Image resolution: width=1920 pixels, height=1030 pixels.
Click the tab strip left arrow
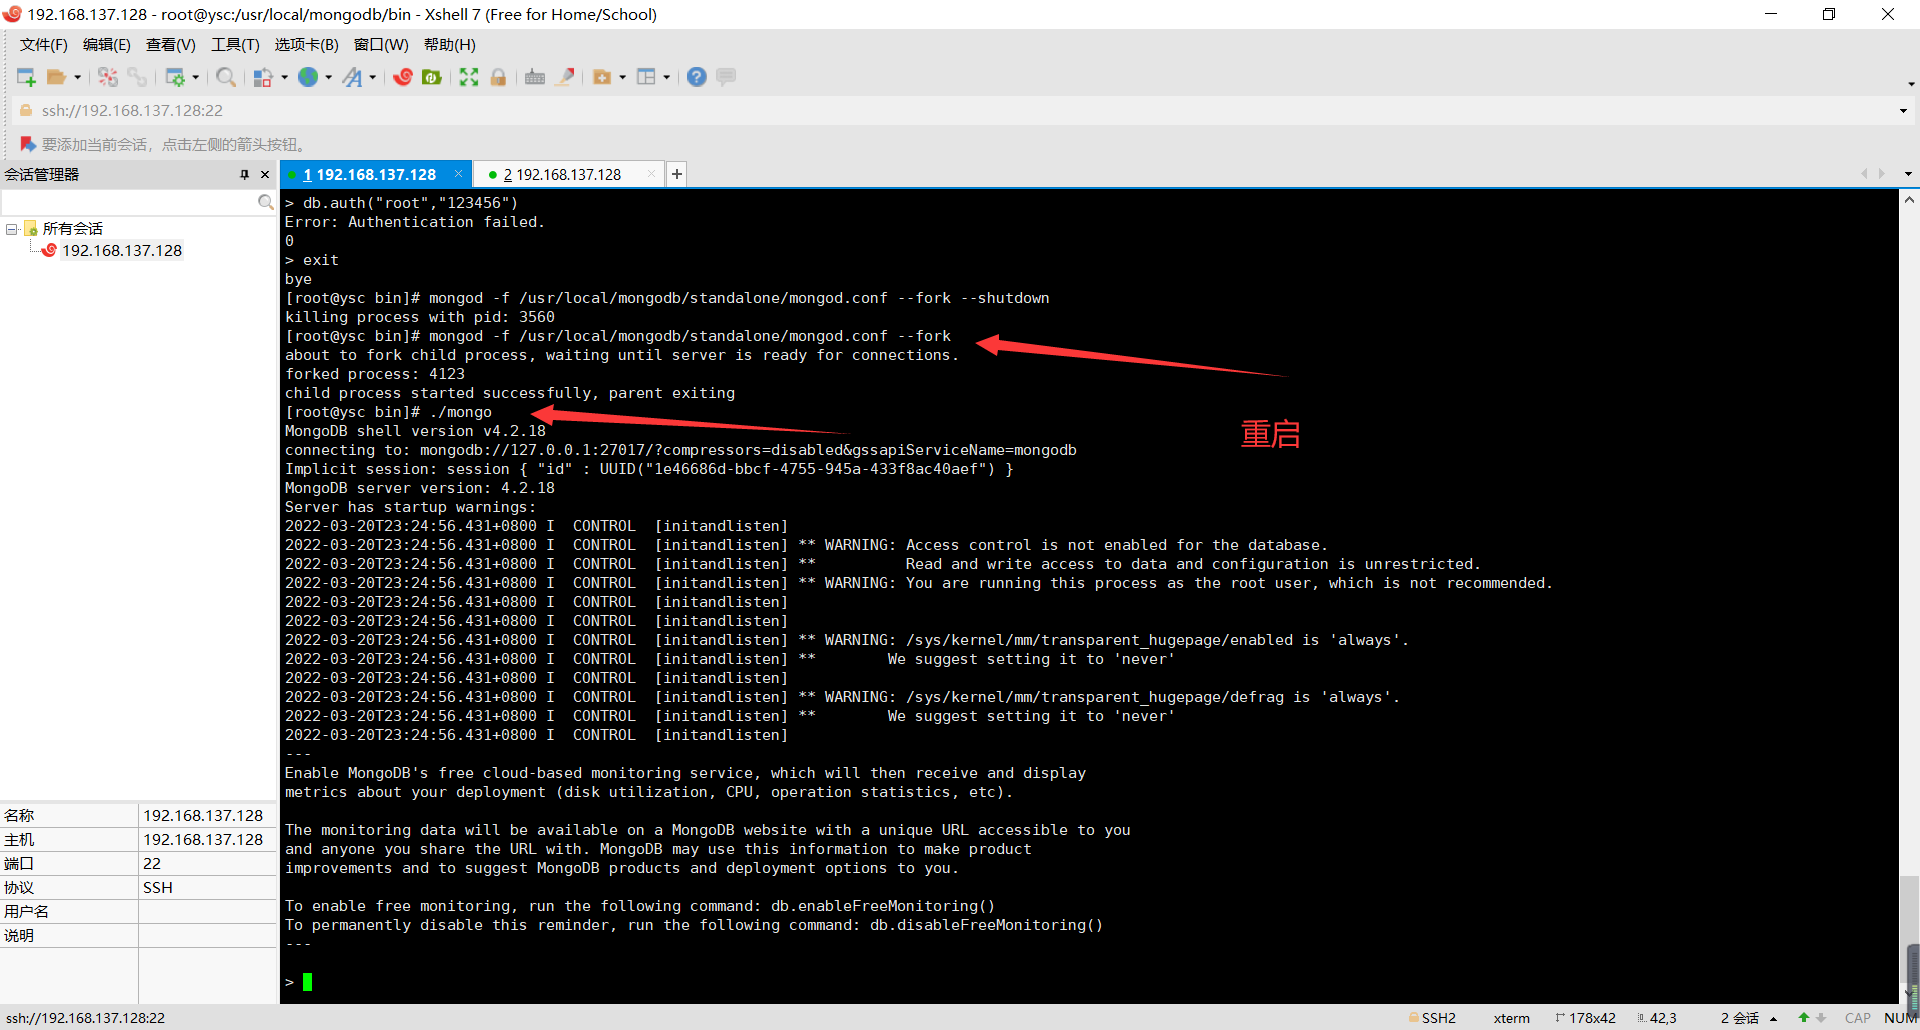pos(1863,174)
